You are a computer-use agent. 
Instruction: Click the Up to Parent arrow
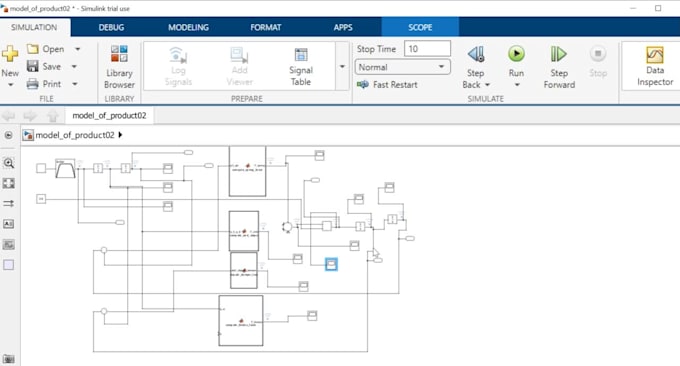(x=52, y=116)
